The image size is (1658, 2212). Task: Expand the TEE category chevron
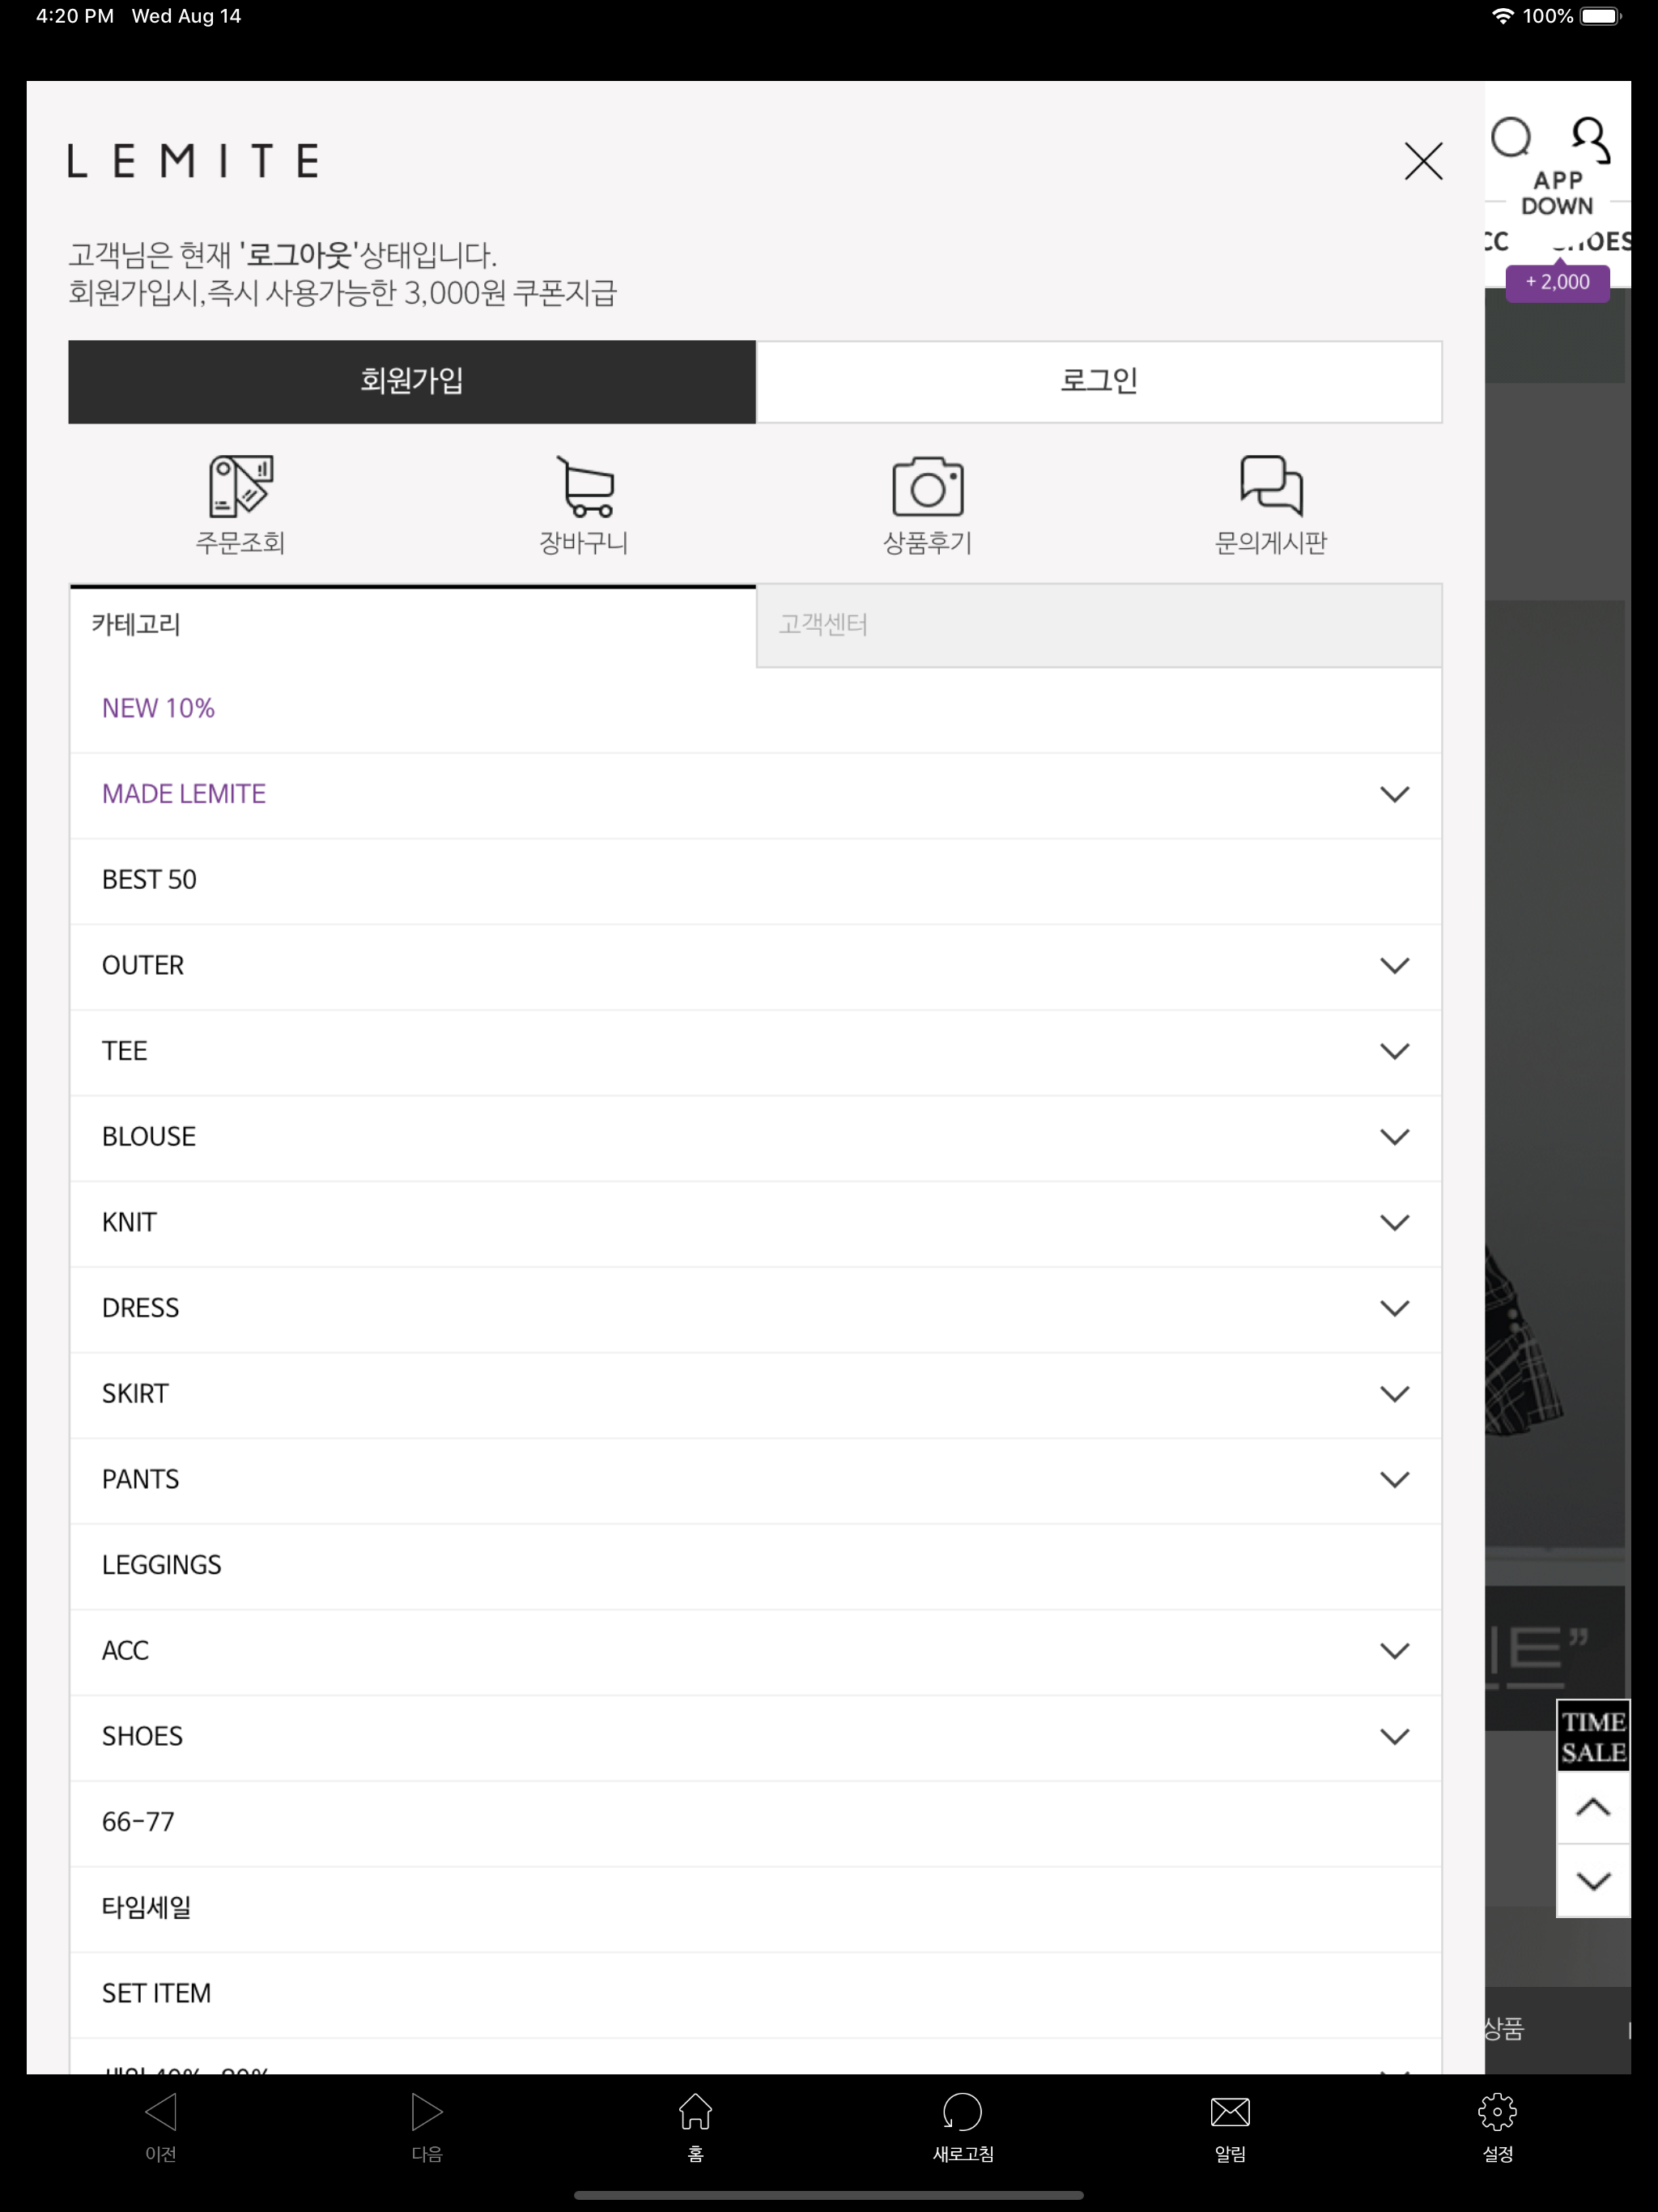(x=1394, y=1051)
